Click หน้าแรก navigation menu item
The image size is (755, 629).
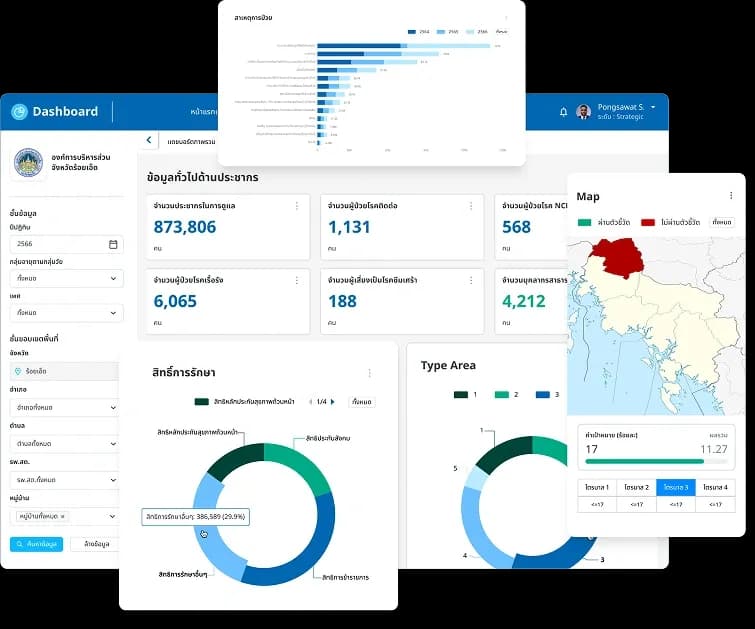[204, 112]
